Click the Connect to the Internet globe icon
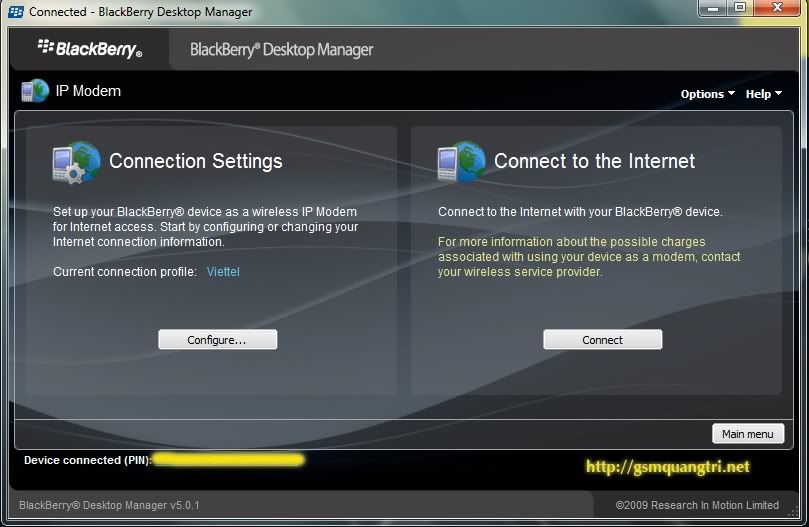Viewport: 809px width, 527px height. tap(461, 163)
